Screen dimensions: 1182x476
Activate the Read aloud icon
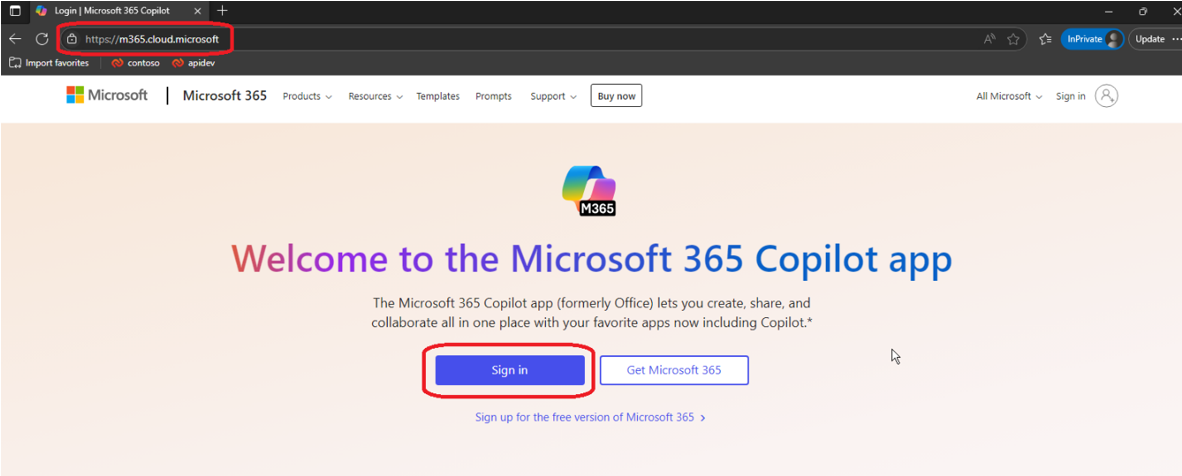point(990,39)
